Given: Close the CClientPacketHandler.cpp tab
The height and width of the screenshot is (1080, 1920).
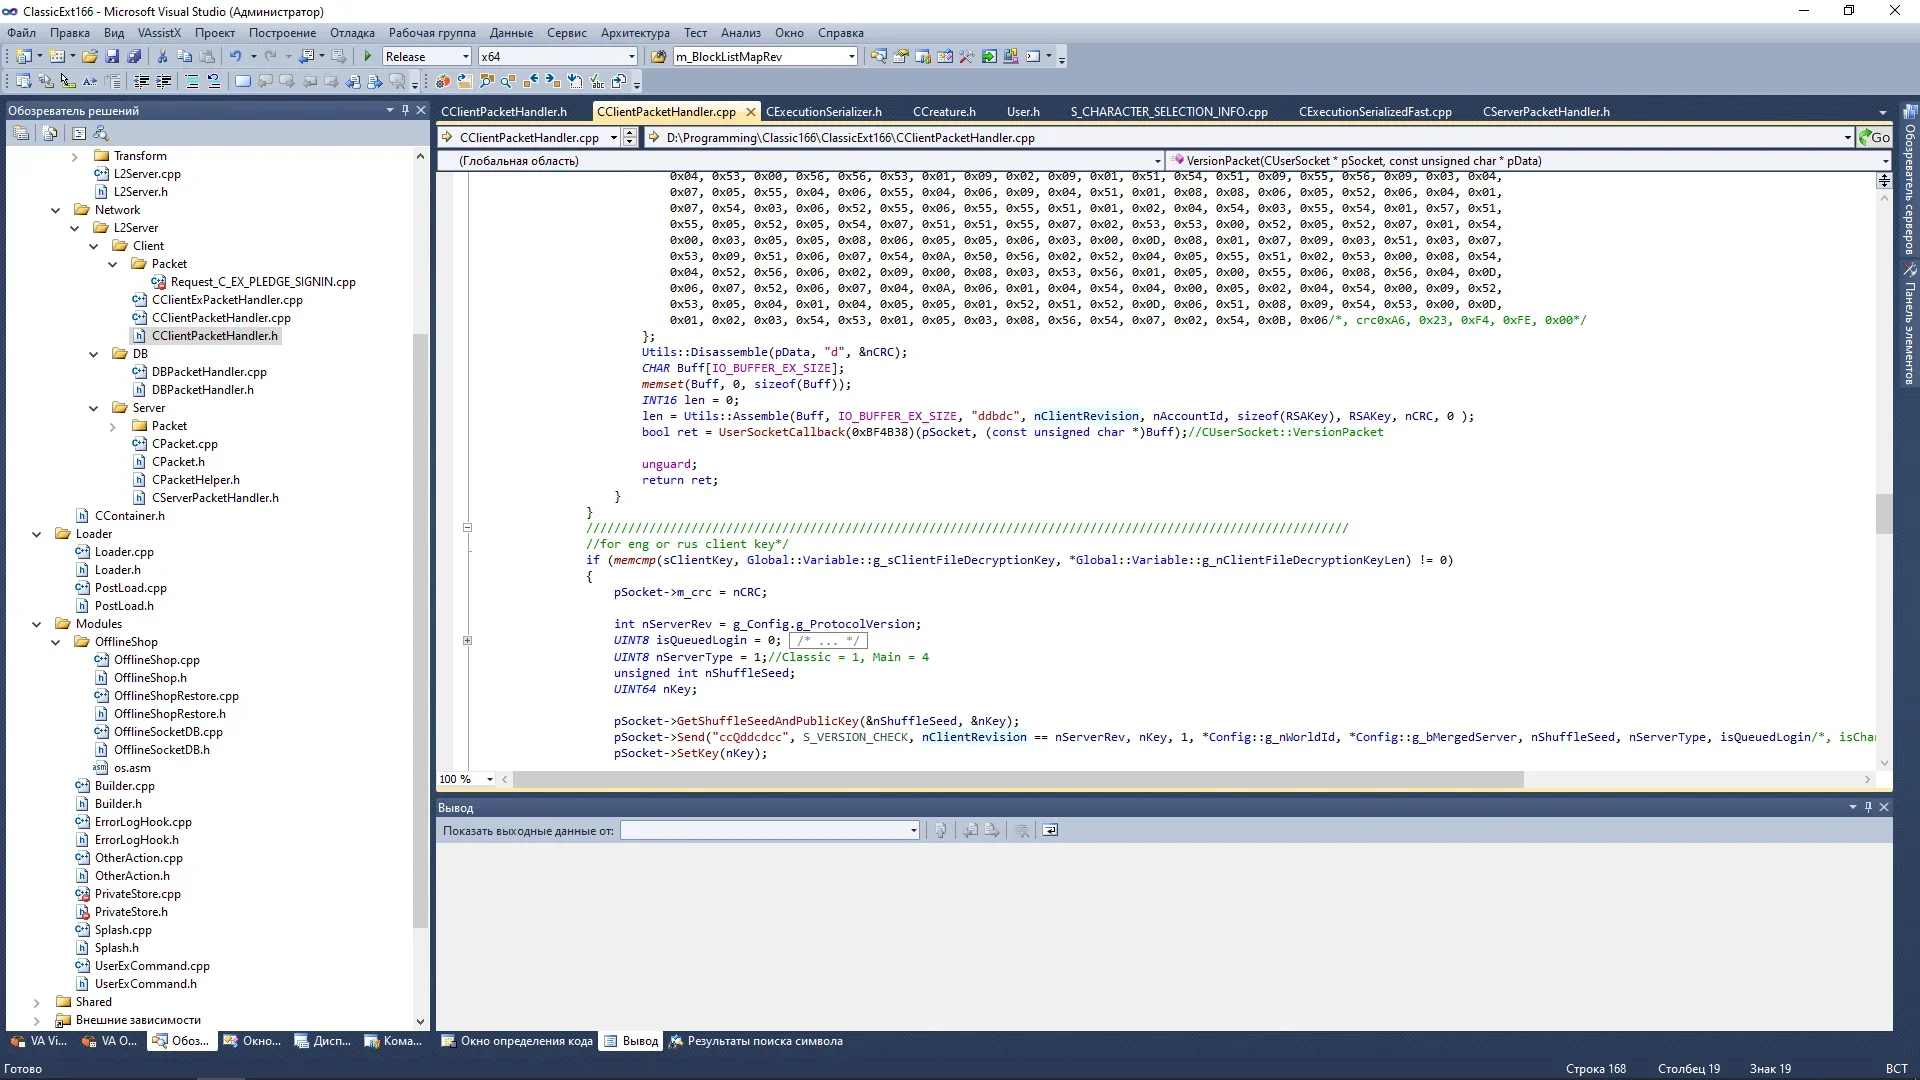Looking at the screenshot, I should tap(751, 112).
